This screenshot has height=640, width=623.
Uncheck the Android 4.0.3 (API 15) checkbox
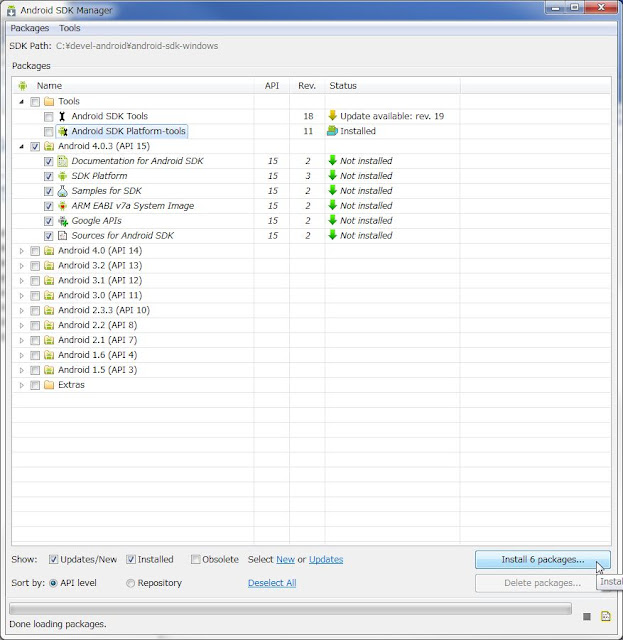(x=35, y=147)
